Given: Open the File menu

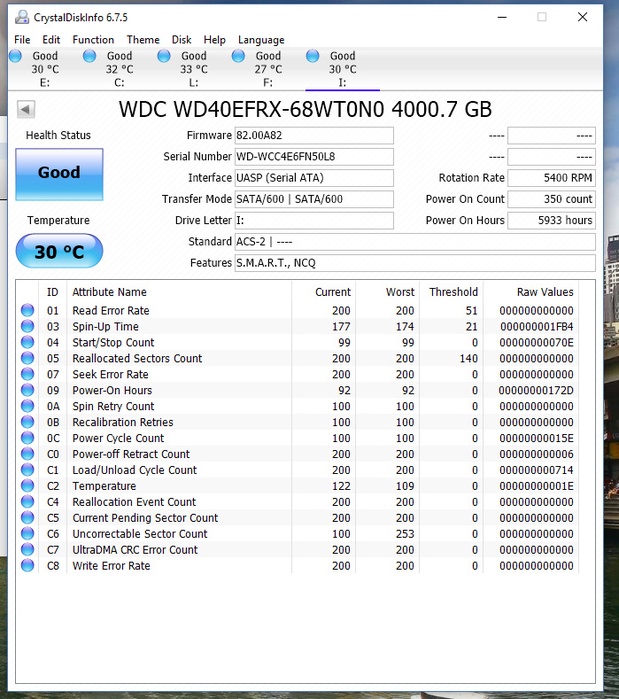Looking at the screenshot, I should tap(22, 40).
